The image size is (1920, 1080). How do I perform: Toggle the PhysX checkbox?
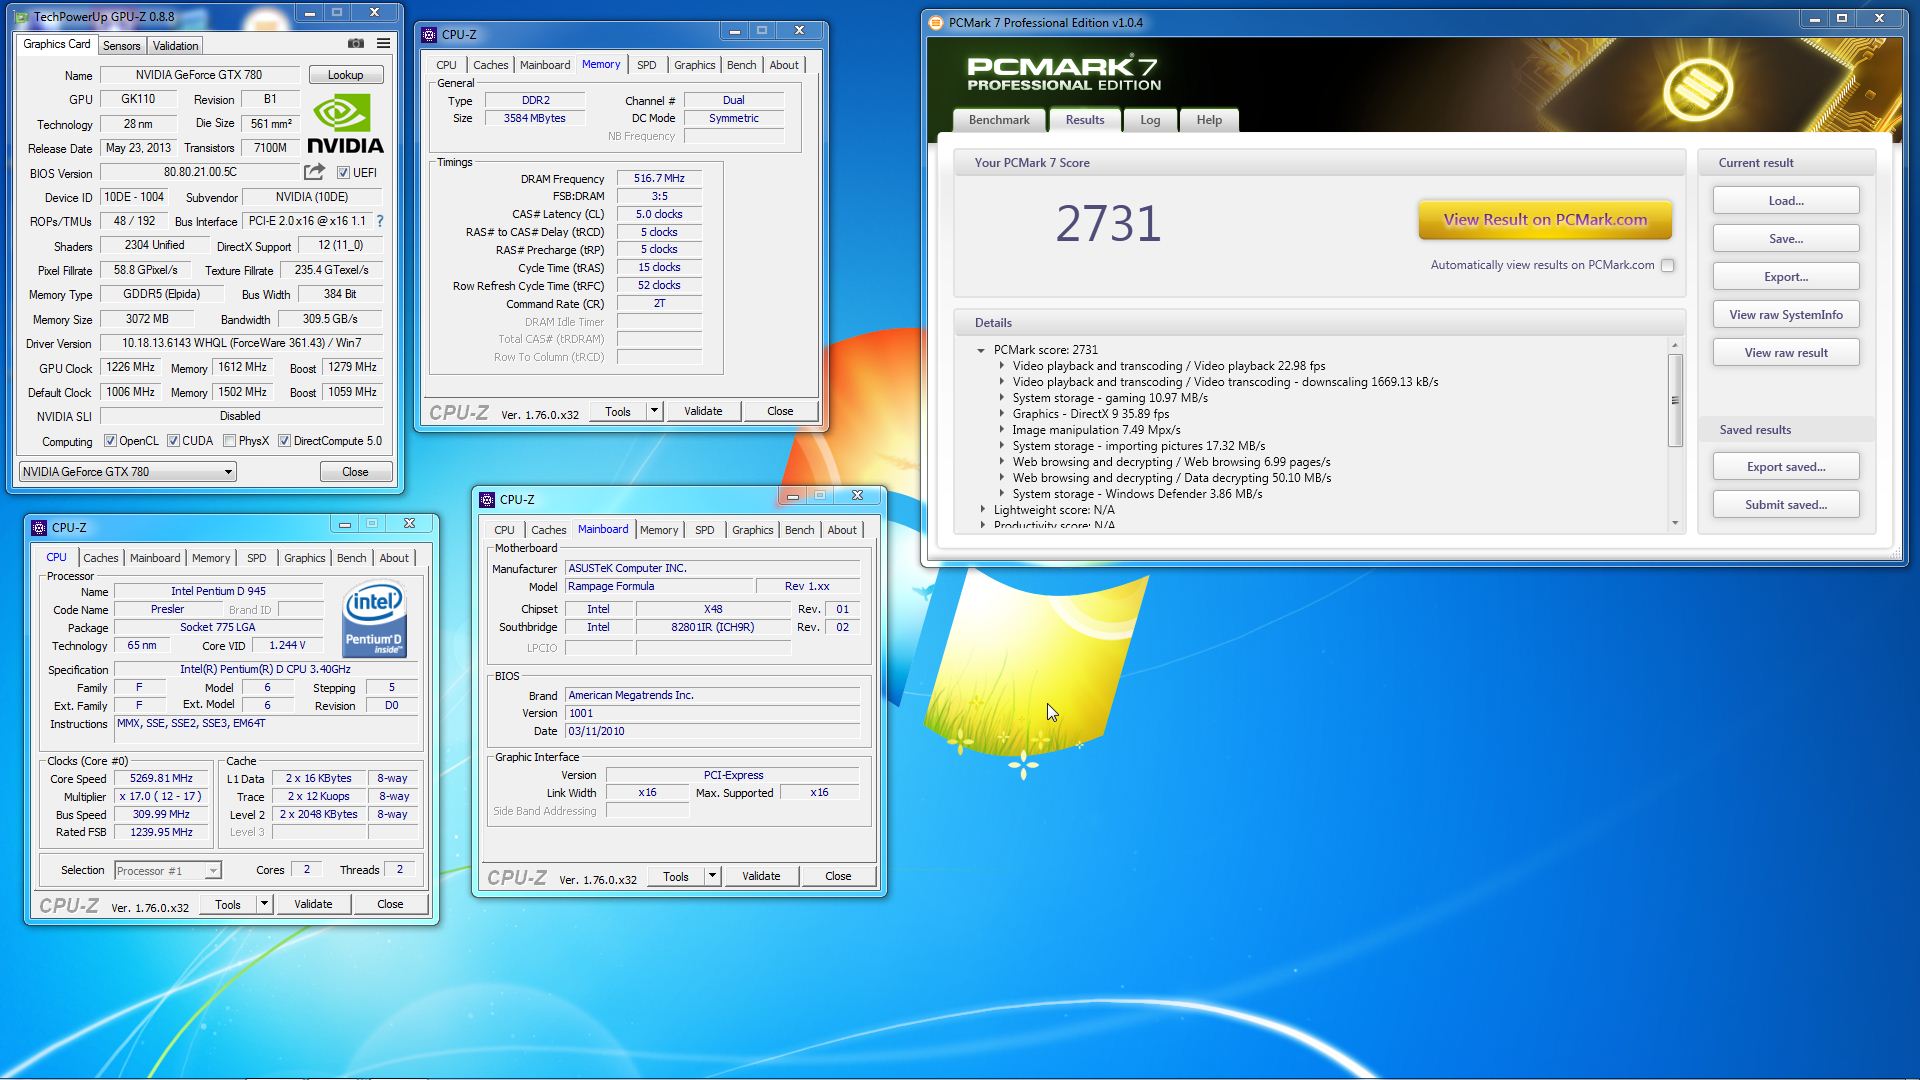coord(230,441)
